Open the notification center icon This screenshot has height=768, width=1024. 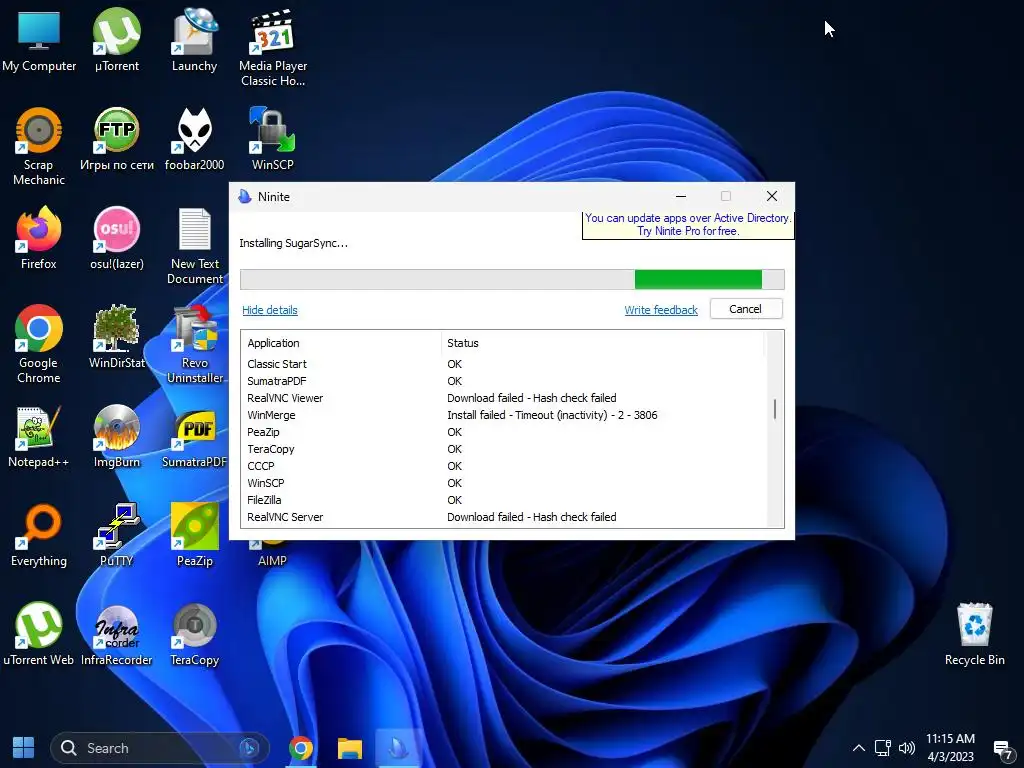[x=1002, y=750]
